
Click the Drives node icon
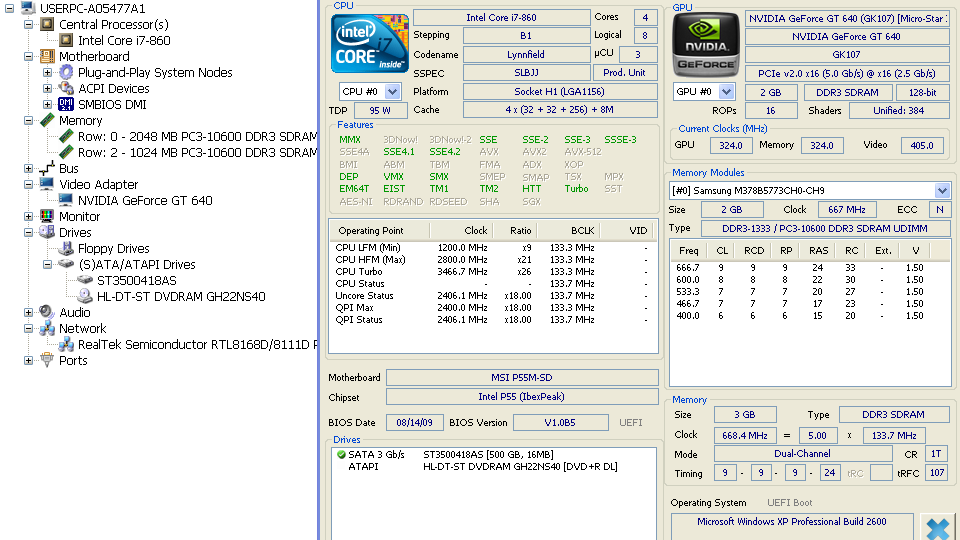click(x=47, y=232)
